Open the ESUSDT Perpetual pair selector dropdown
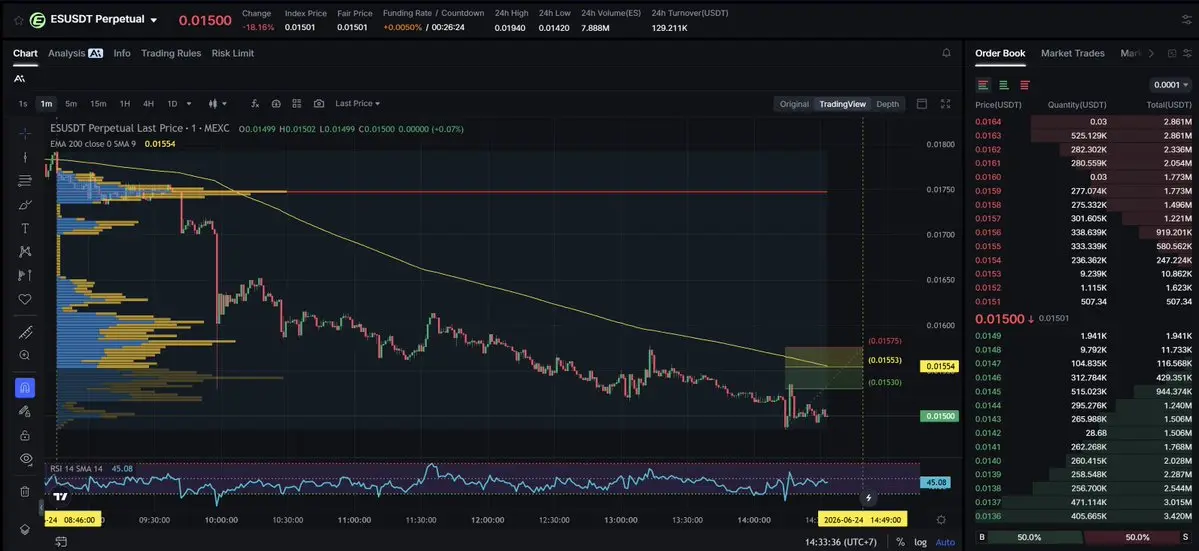The width and height of the screenshot is (1199, 551). pyautogui.click(x=154, y=21)
